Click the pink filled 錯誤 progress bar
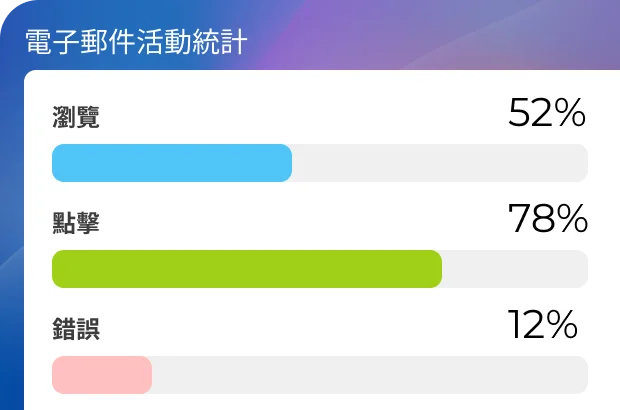The width and height of the screenshot is (620, 410). click(x=102, y=375)
